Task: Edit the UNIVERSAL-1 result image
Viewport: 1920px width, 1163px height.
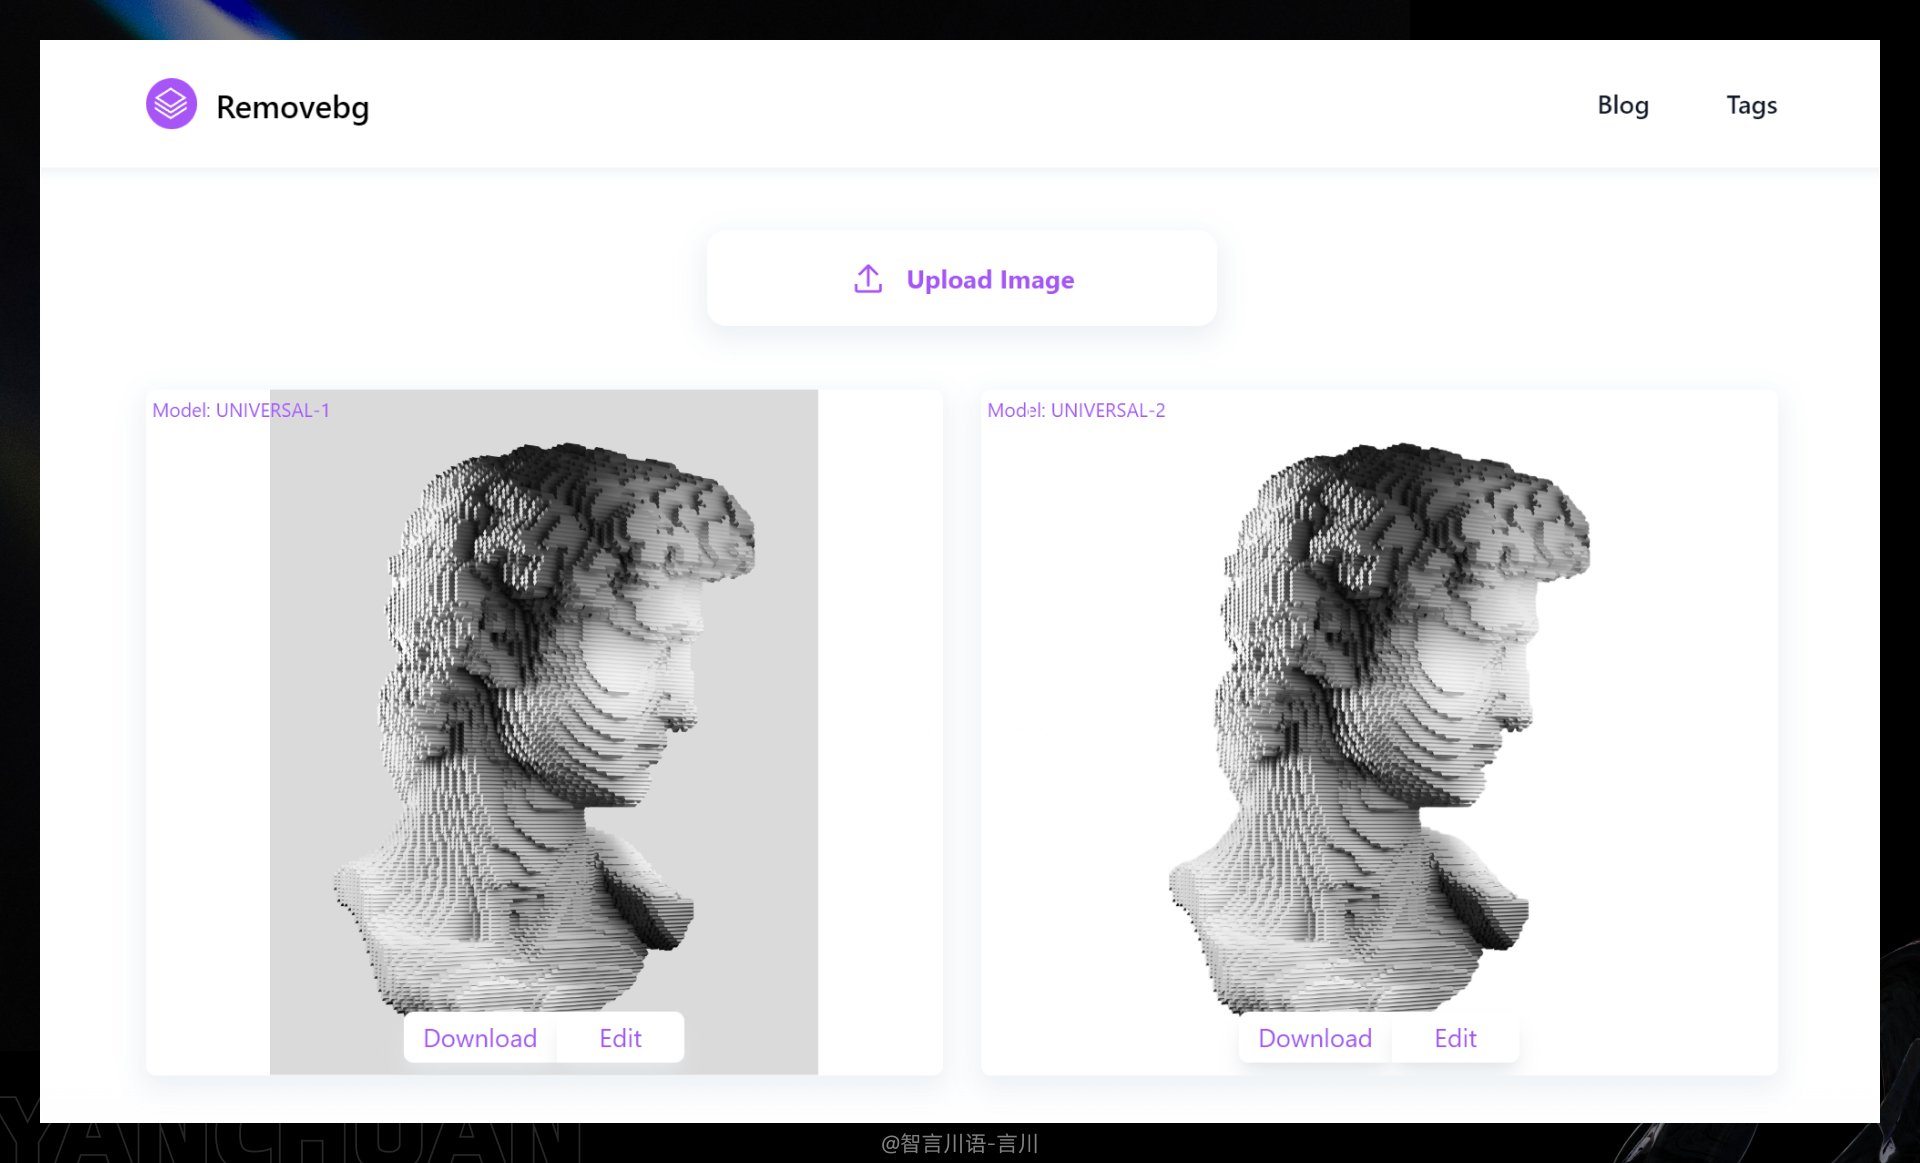Action: pyautogui.click(x=620, y=1038)
